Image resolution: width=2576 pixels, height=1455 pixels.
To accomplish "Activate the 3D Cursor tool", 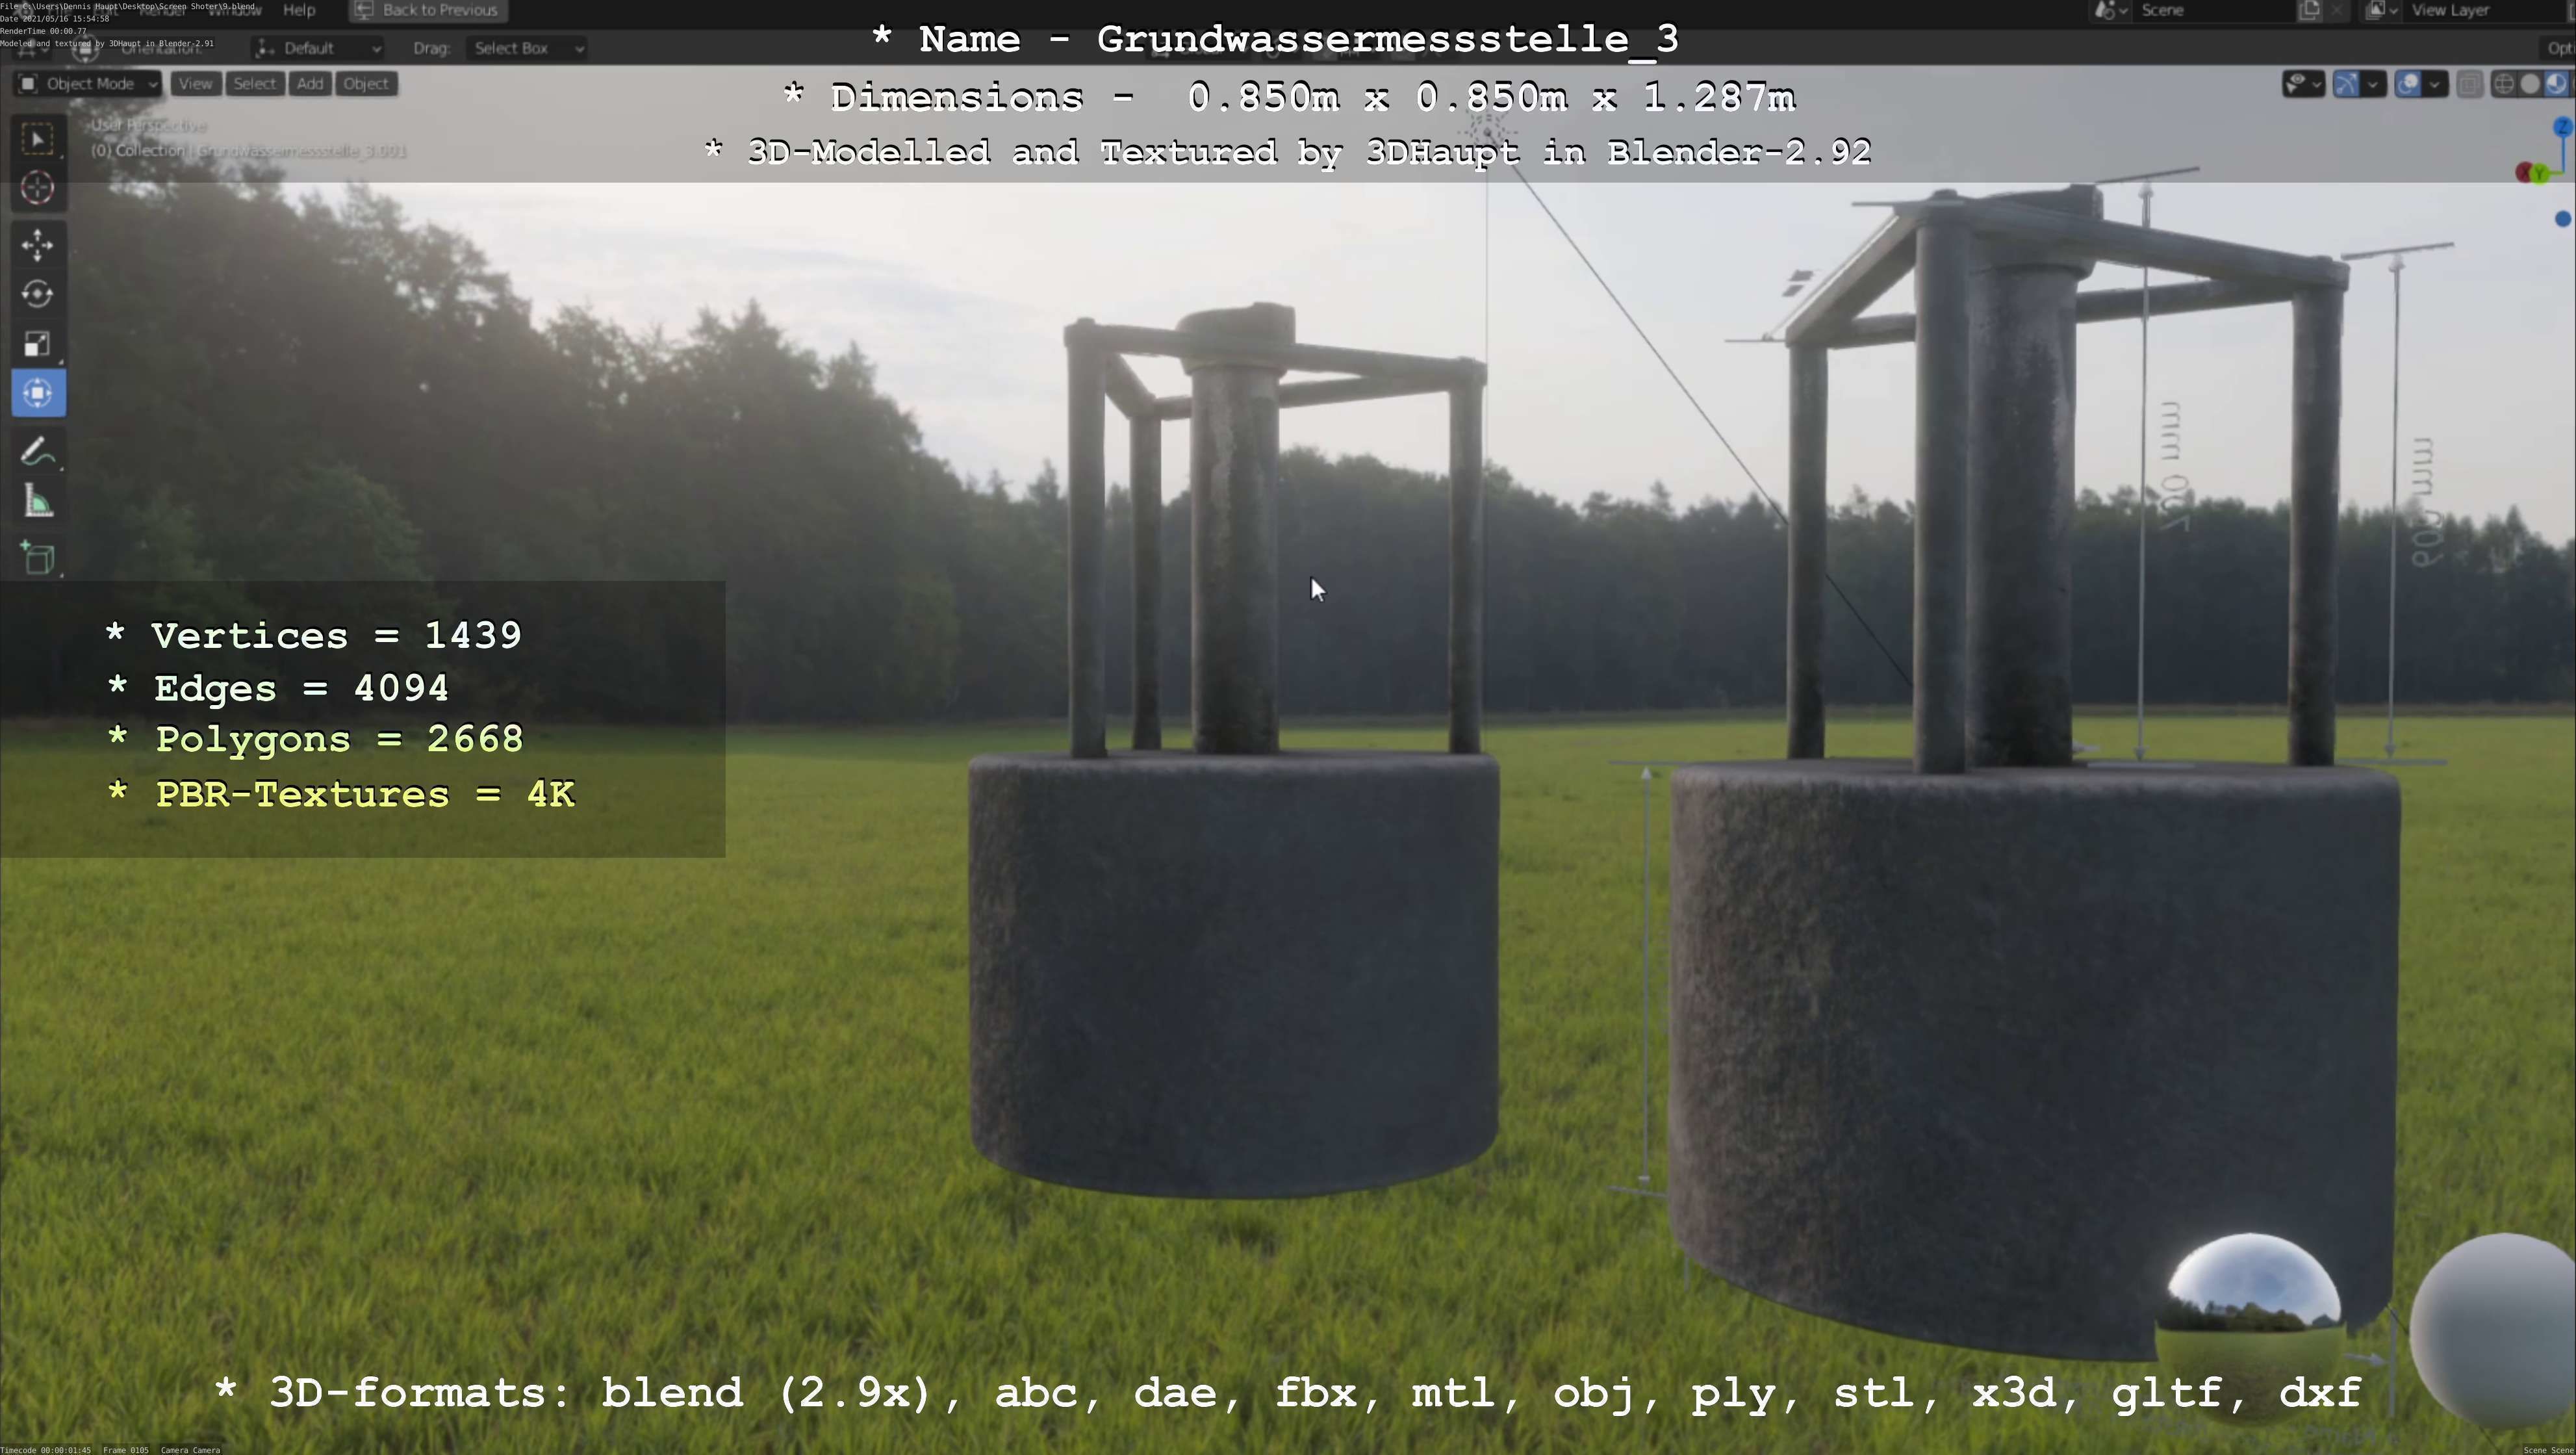I will pos(38,188).
